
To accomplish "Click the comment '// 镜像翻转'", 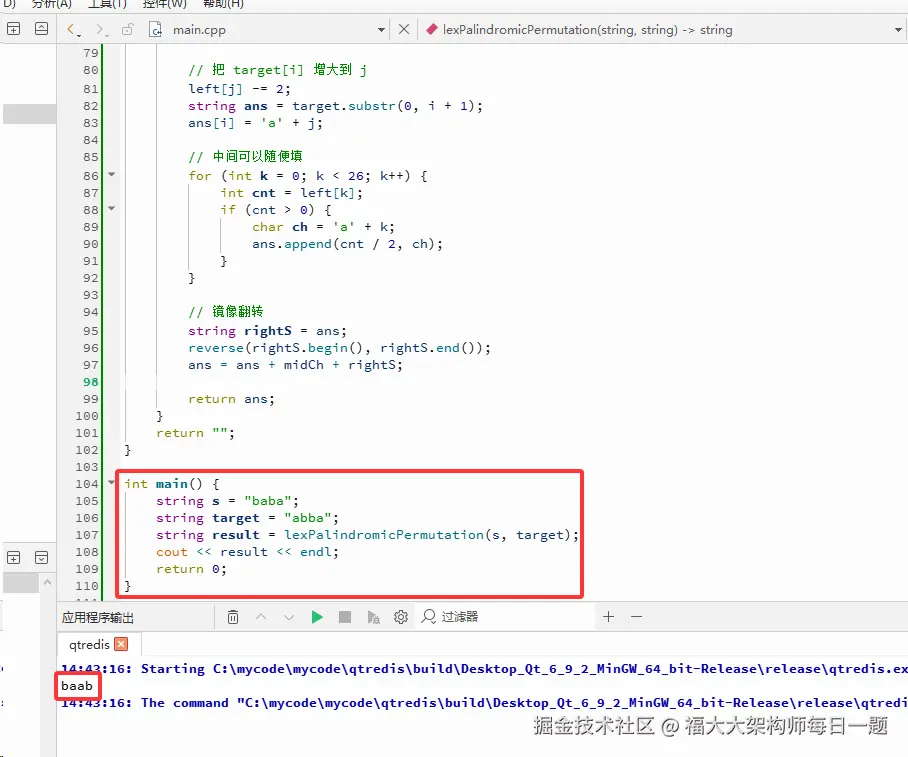I will 225,312.
